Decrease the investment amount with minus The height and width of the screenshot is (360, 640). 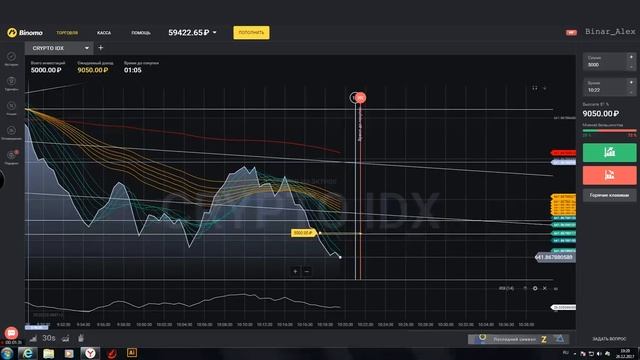[x=631, y=67]
